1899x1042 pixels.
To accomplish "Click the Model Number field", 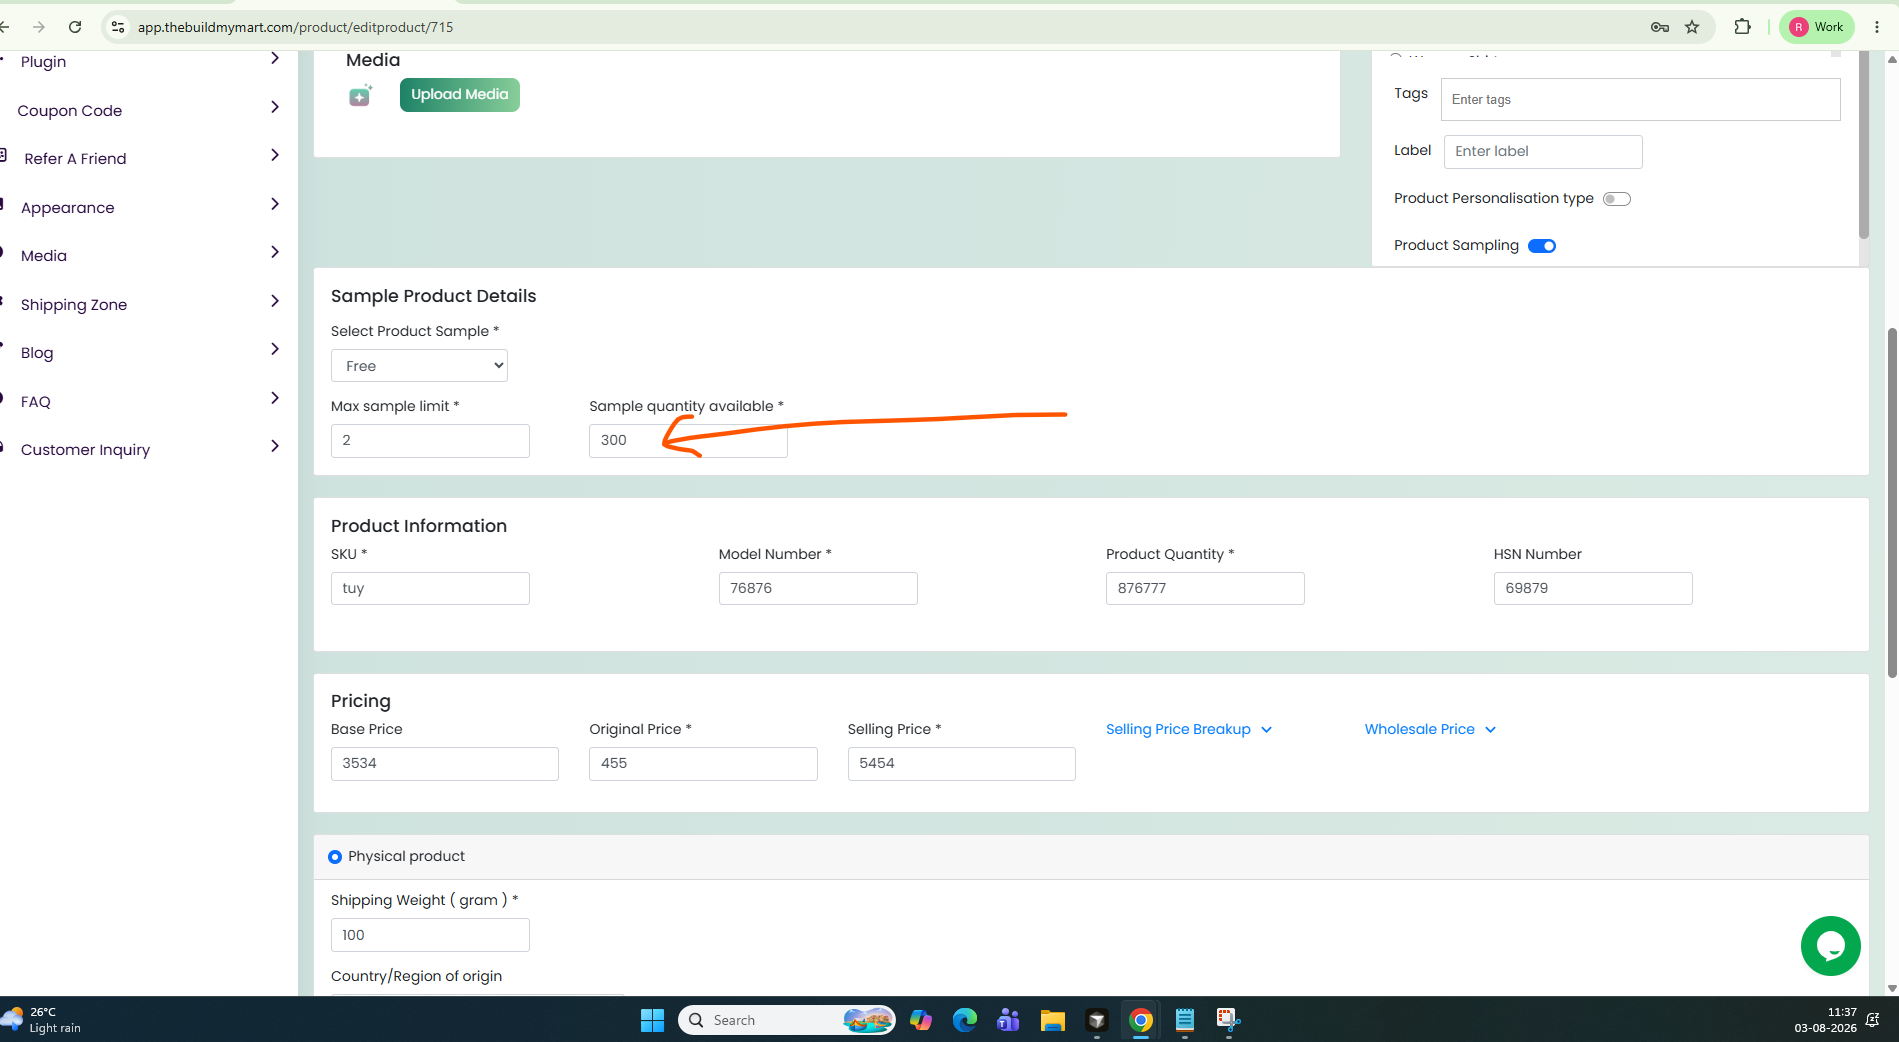I will [x=818, y=589].
